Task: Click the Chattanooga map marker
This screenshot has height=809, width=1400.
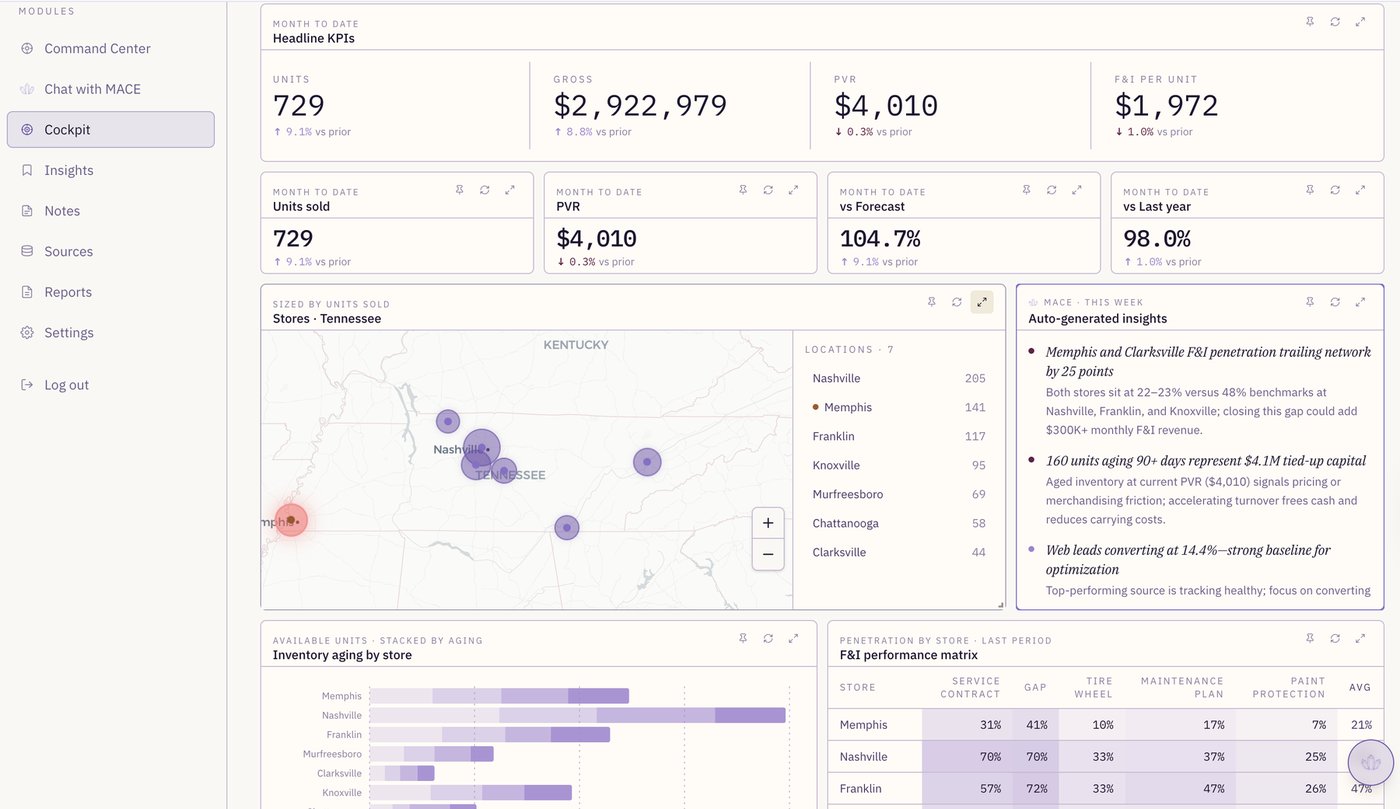Action: [567, 527]
